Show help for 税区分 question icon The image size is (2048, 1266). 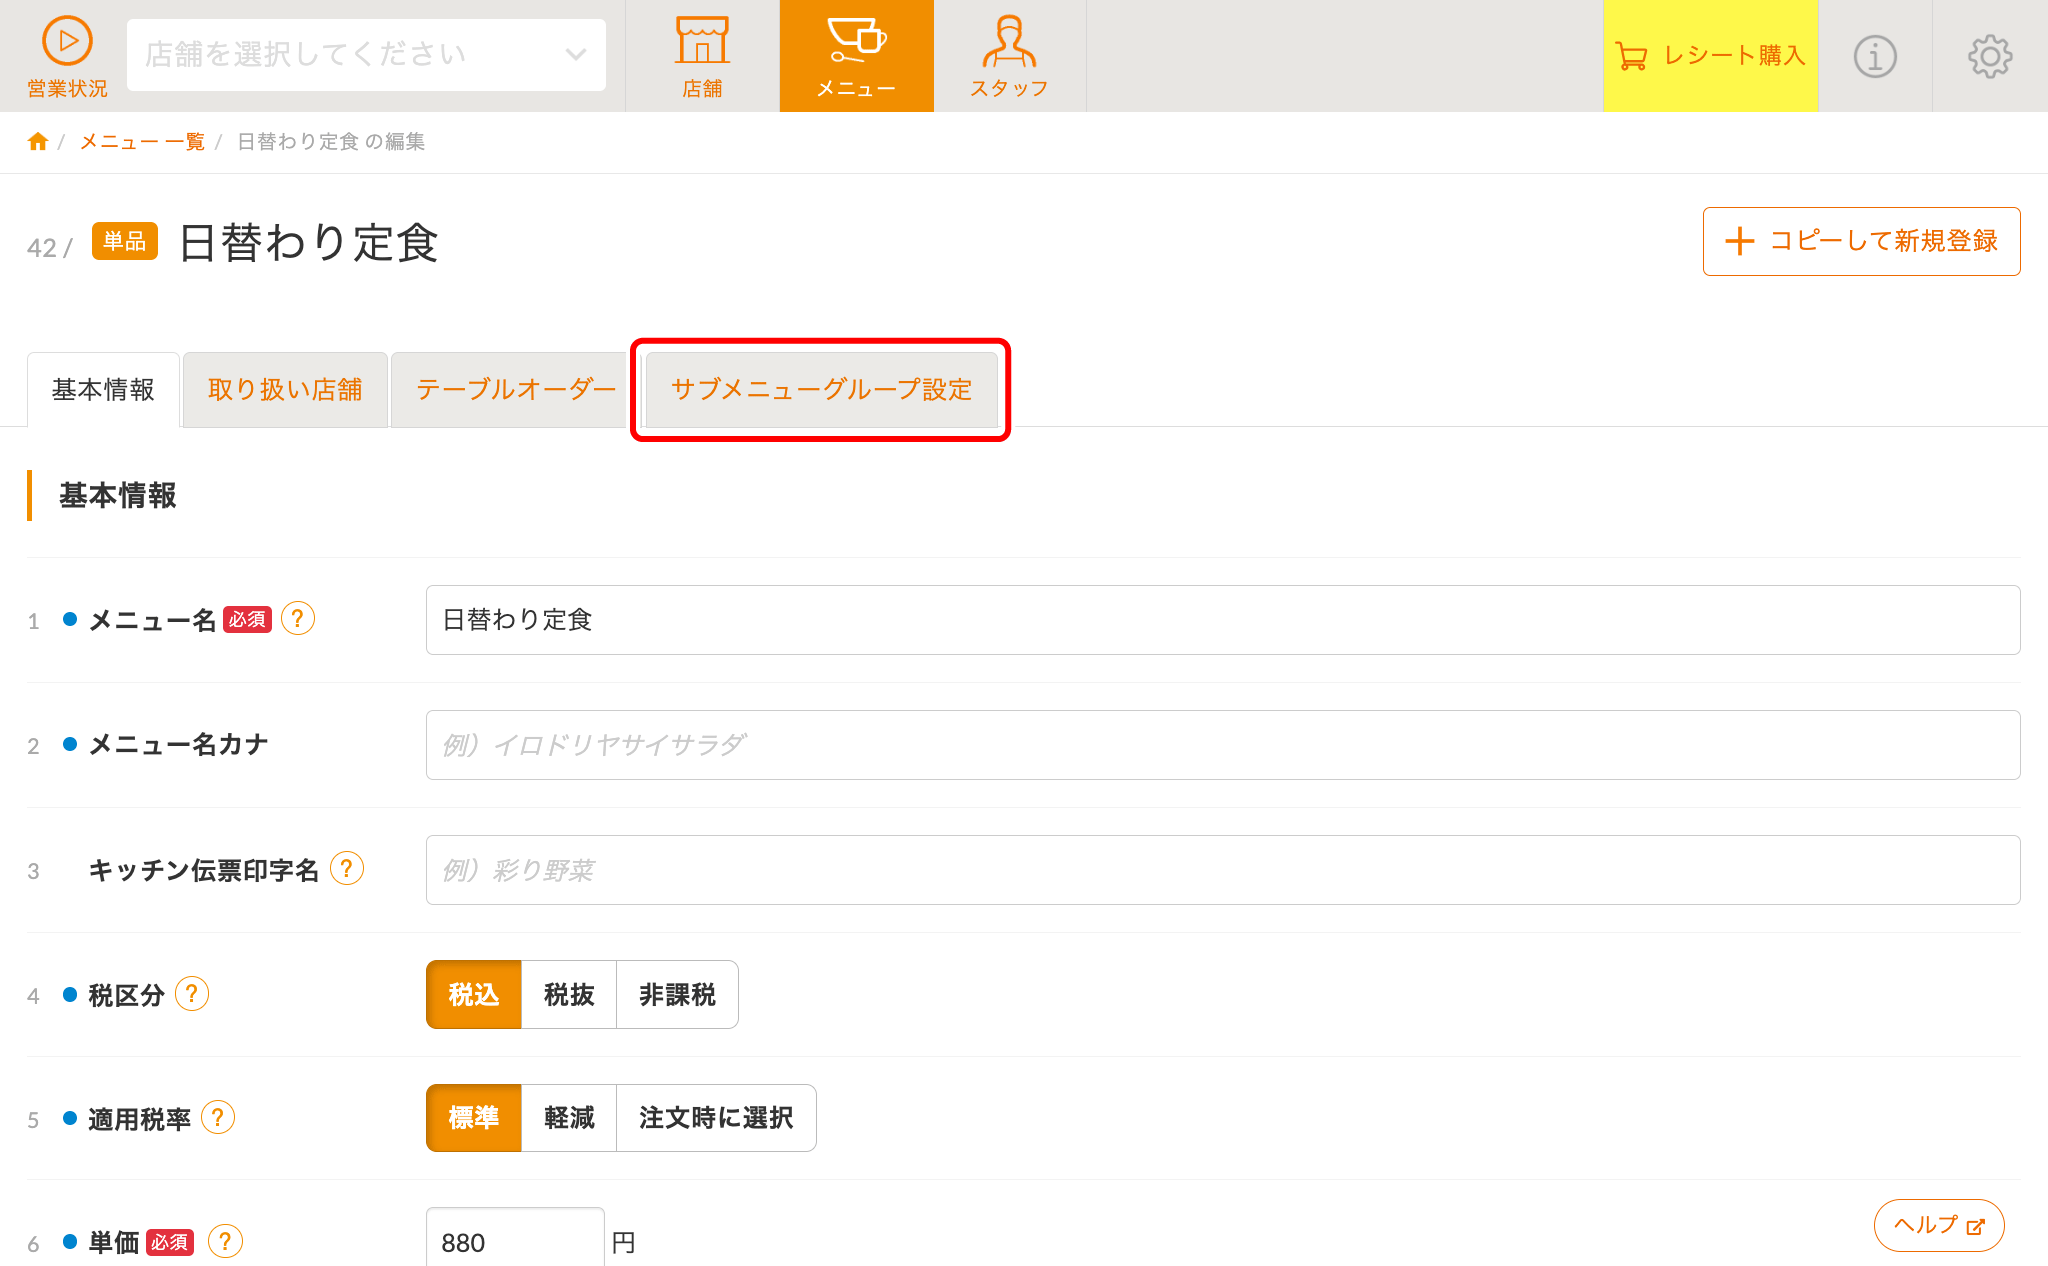(192, 994)
